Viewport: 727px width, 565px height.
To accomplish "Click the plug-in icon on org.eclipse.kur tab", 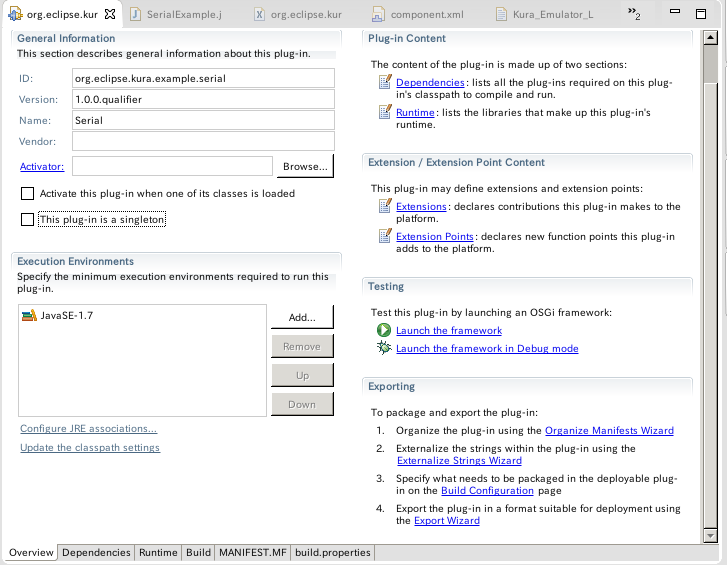I will coord(15,14).
